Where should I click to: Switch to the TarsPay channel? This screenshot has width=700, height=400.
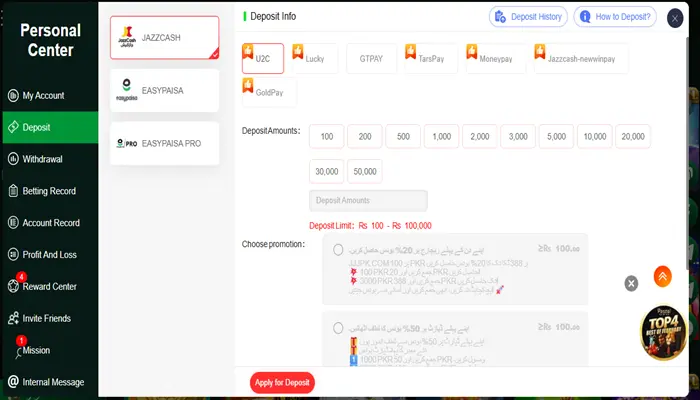click(x=430, y=59)
